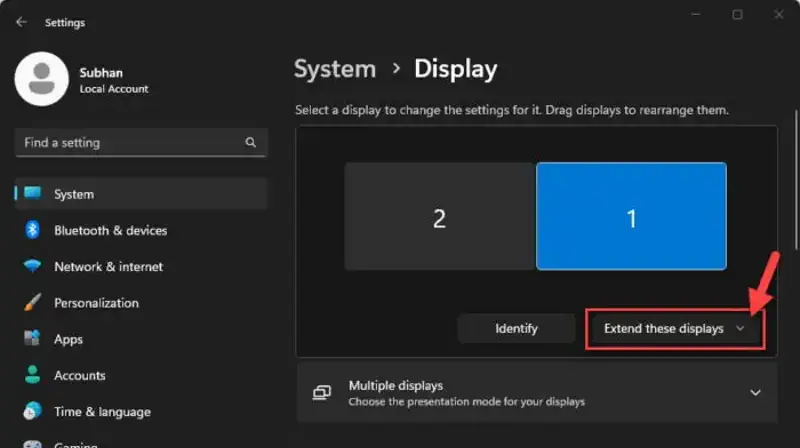Click the Bluetooth icon in sidebar
Screen dimensions: 800x448
click(x=33, y=230)
